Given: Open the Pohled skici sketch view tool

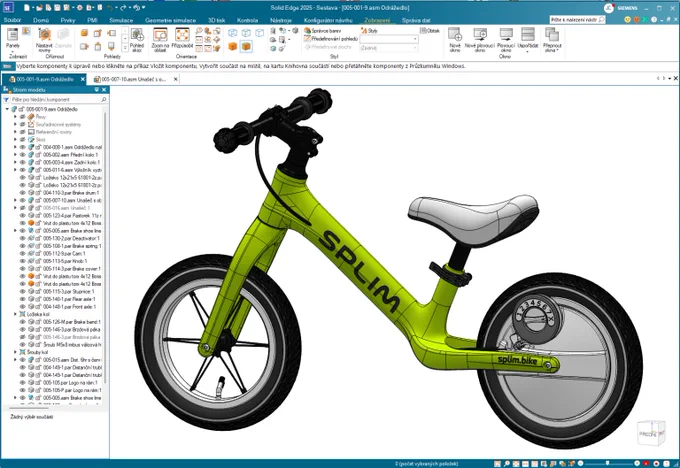Looking at the screenshot, I should 137,40.
